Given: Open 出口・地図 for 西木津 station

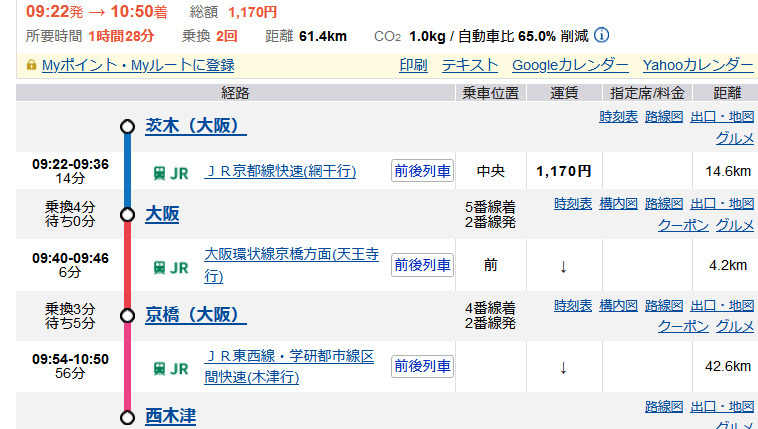Looking at the screenshot, I should coord(722,407).
